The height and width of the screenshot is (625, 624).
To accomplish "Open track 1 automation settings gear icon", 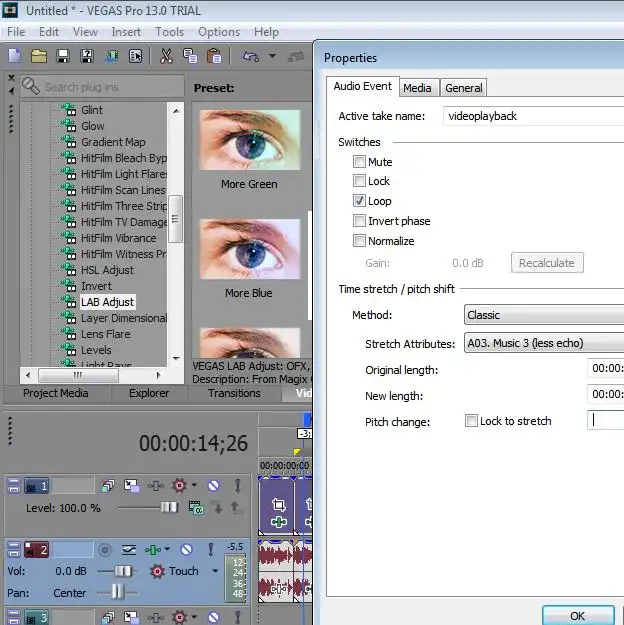I will [x=179, y=485].
